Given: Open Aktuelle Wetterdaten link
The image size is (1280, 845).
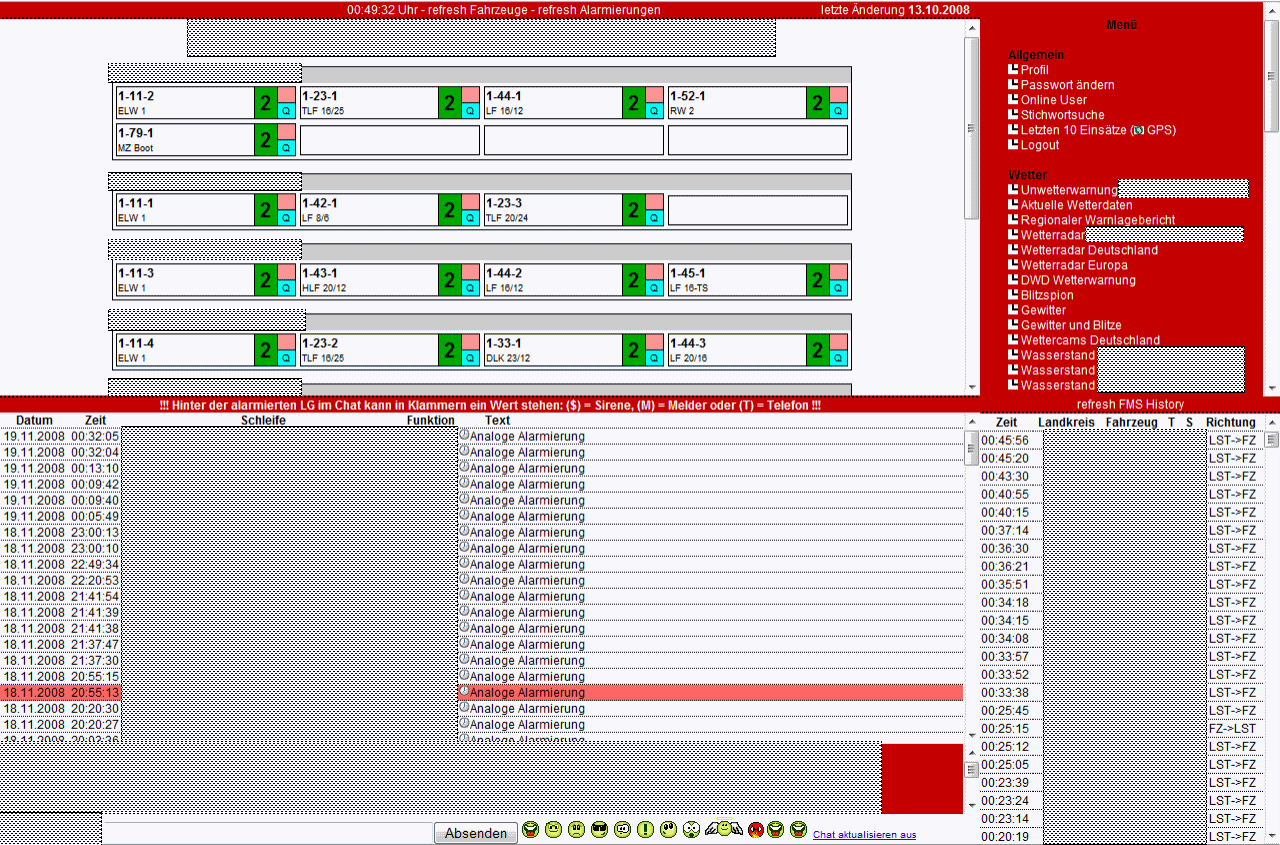Looking at the screenshot, I should 1077,205.
